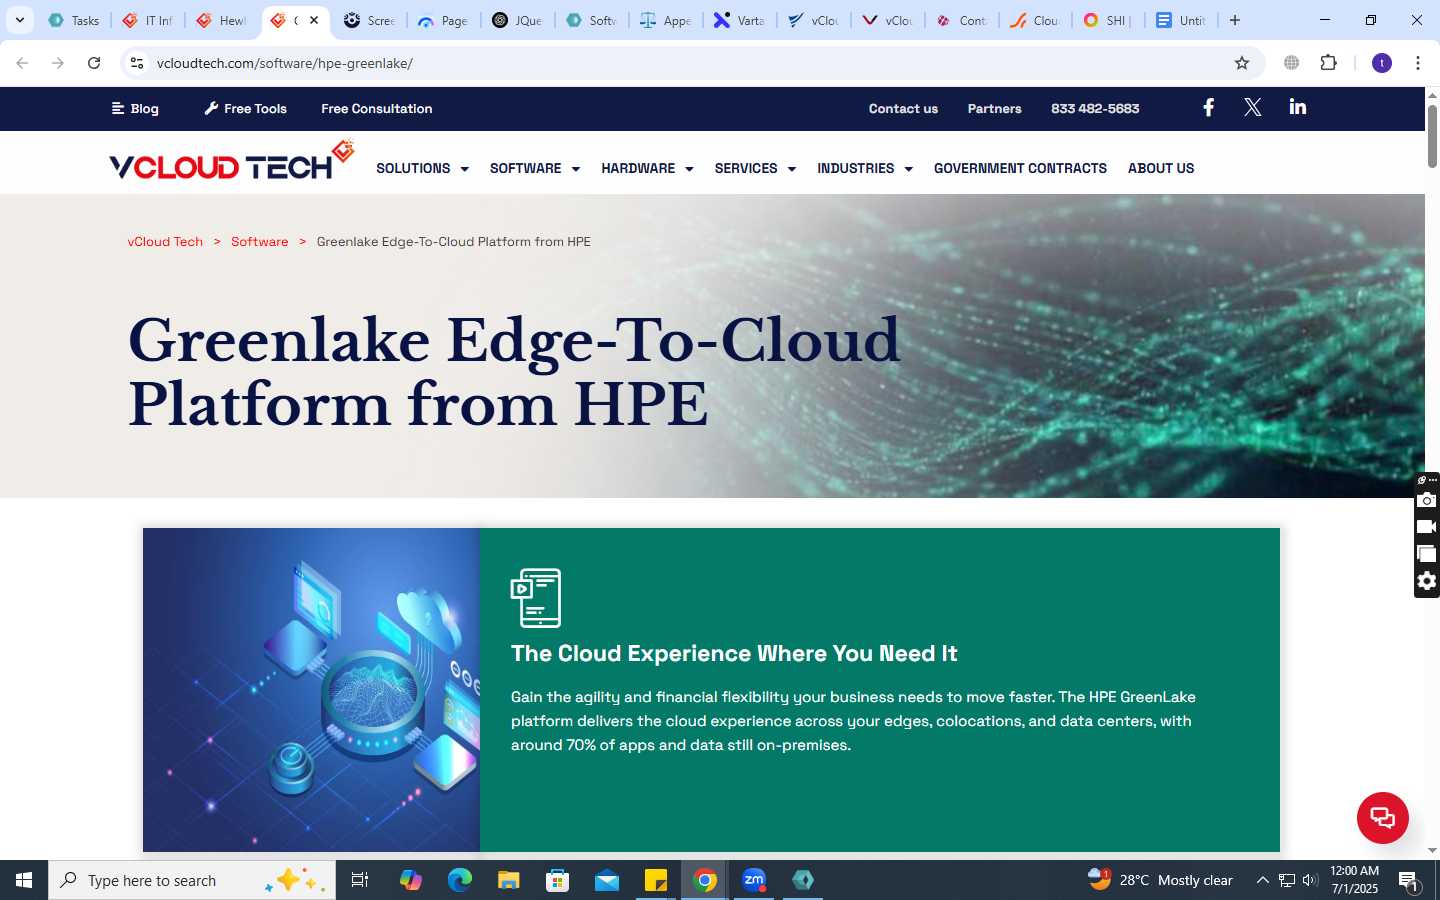Open Windows Start menu
The image size is (1440, 900).
[x=24, y=880]
